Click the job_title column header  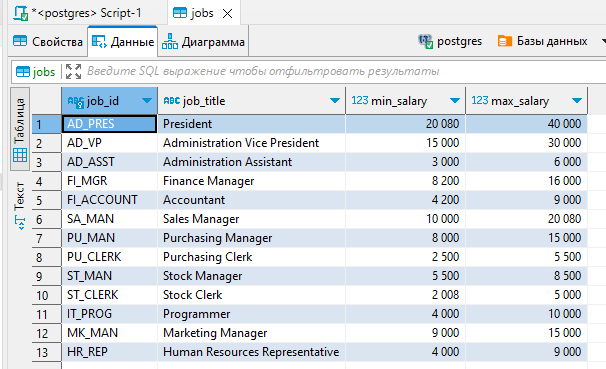251,101
